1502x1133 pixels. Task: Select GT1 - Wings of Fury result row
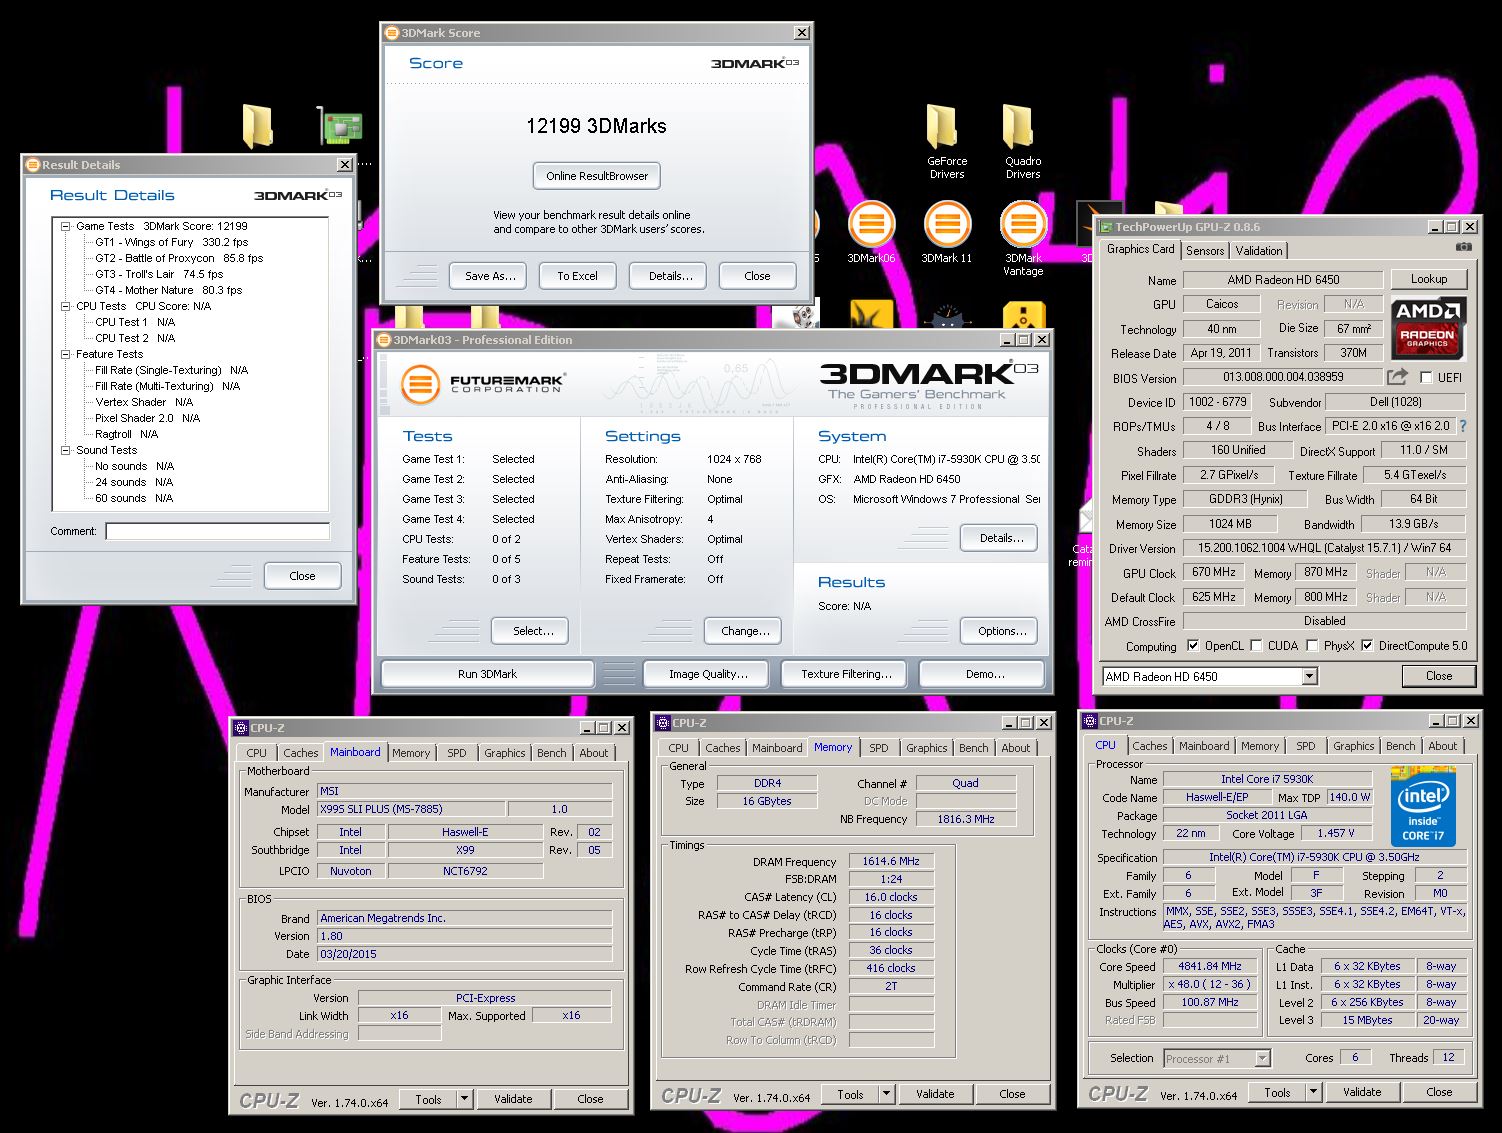click(171, 242)
